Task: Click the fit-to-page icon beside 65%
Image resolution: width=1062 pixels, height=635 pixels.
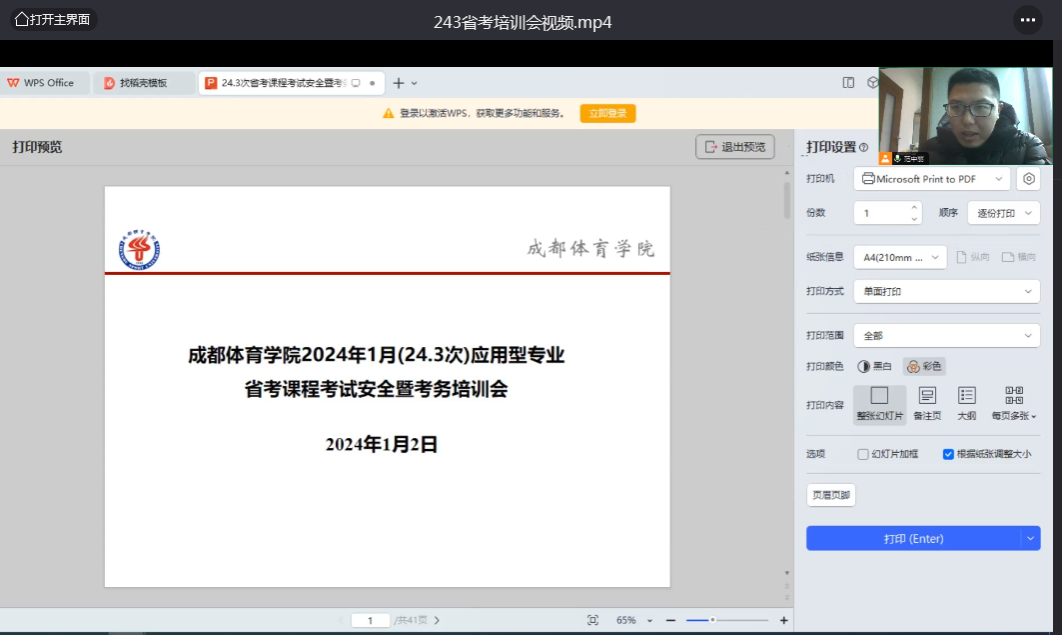Action: point(593,620)
